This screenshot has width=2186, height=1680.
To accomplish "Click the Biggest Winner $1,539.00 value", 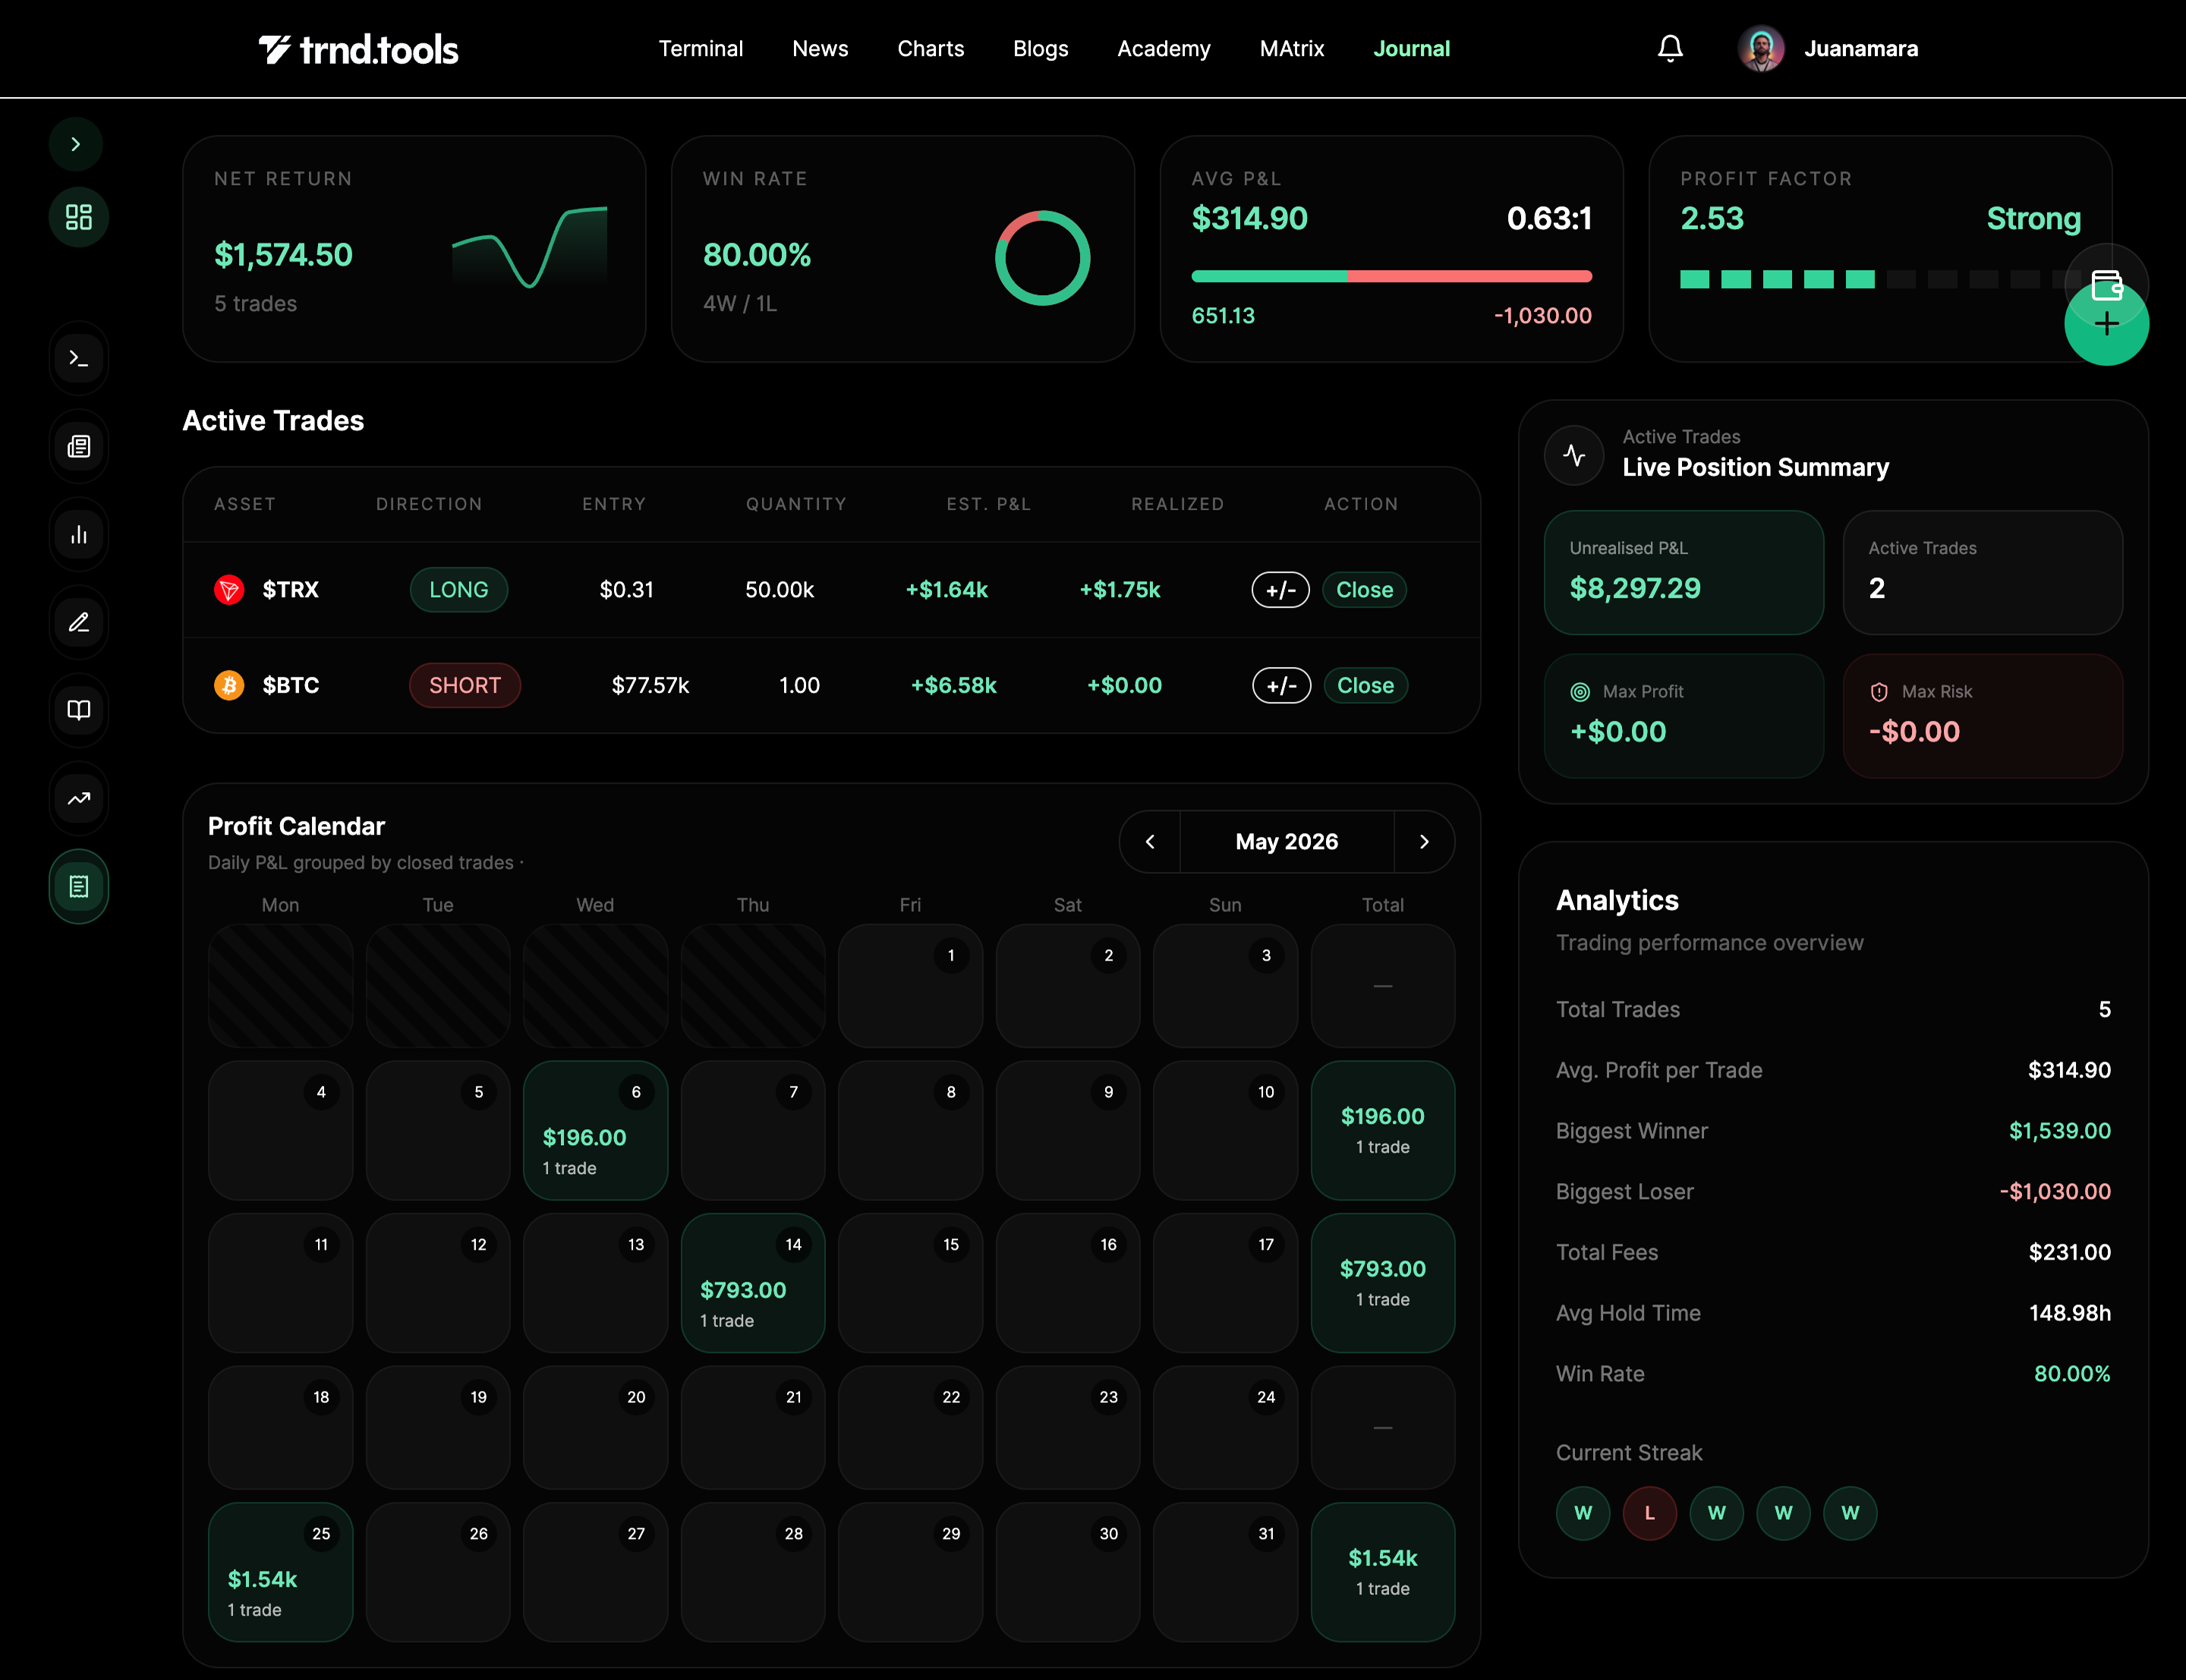I will click(2059, 1131).
